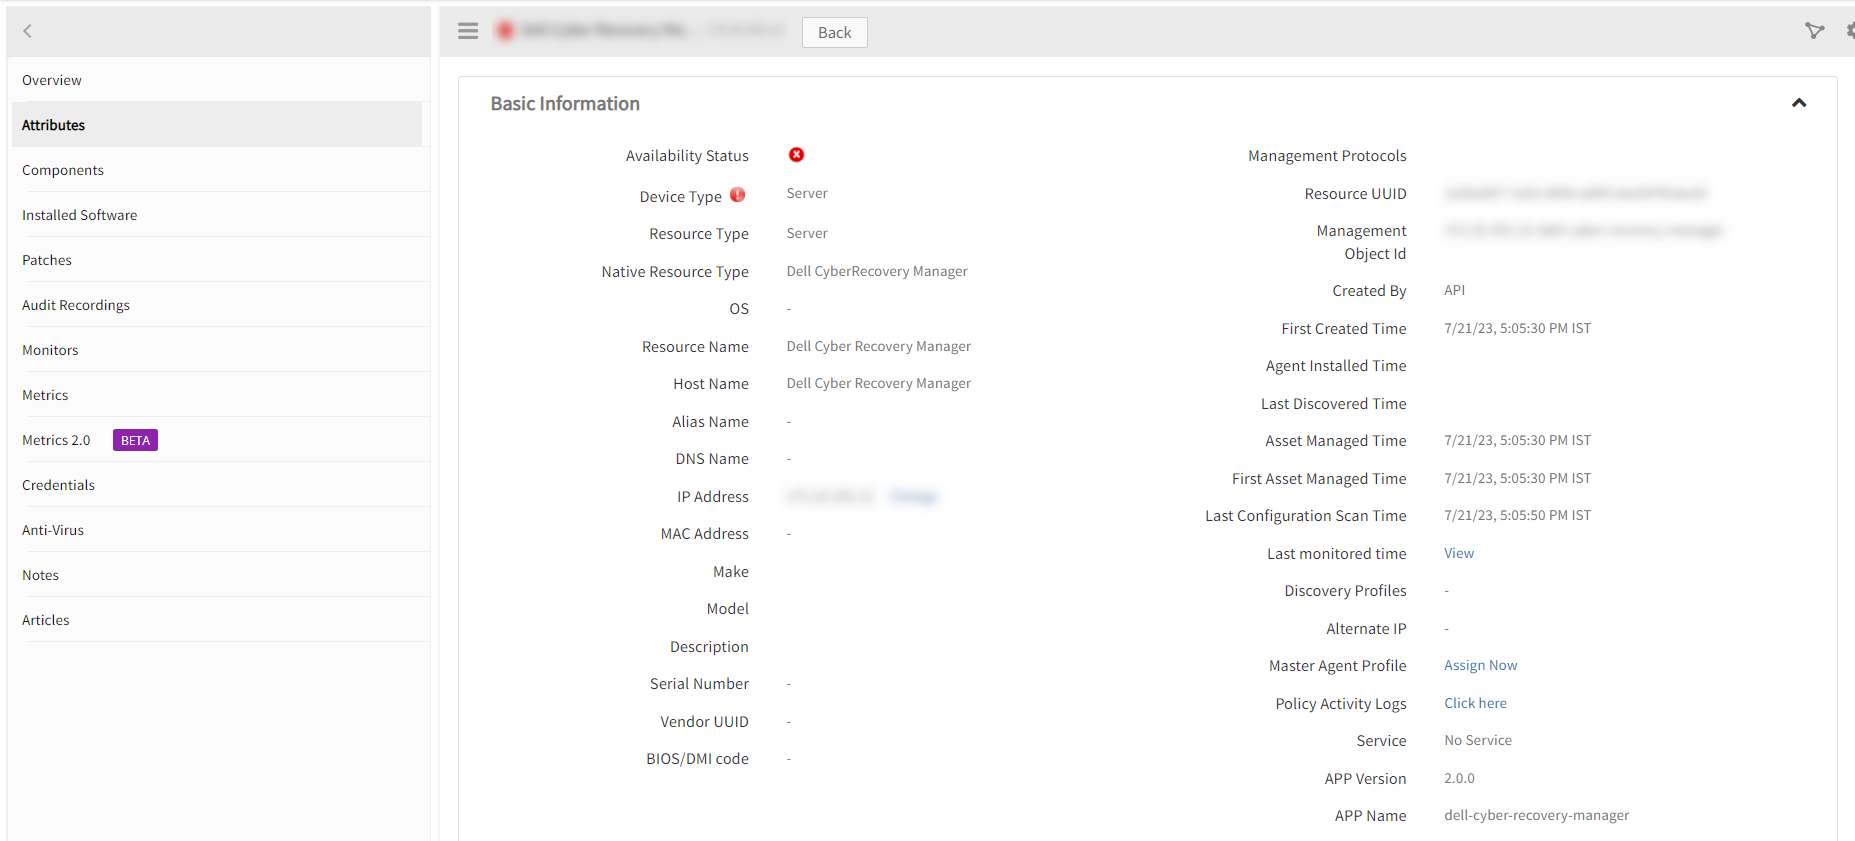Click the Device Type value Server
This screenshot has height=841, width=1855.
click(807, 193)
